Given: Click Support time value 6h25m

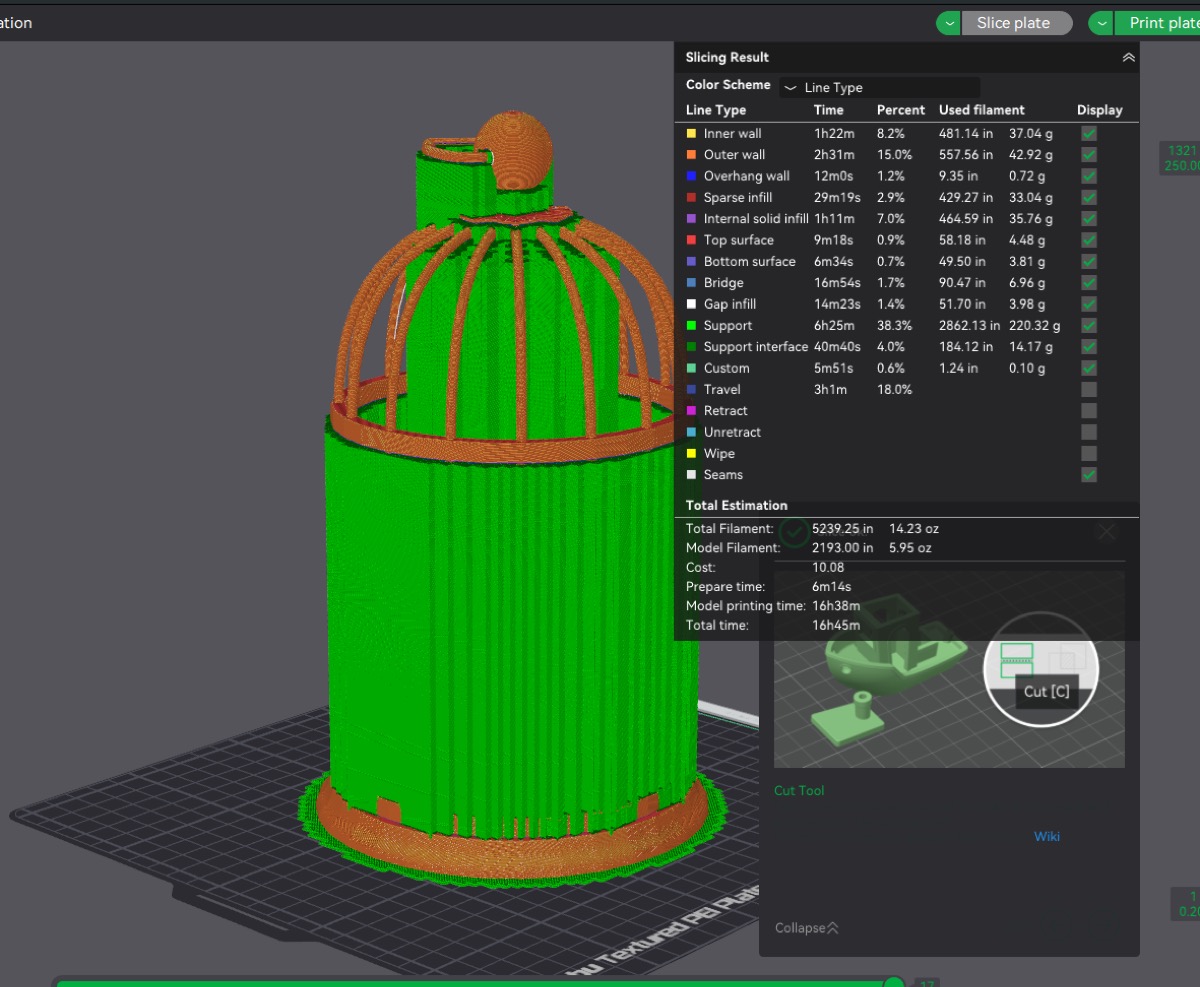Looking at the screenshot, I should click(x=833, y=326).
